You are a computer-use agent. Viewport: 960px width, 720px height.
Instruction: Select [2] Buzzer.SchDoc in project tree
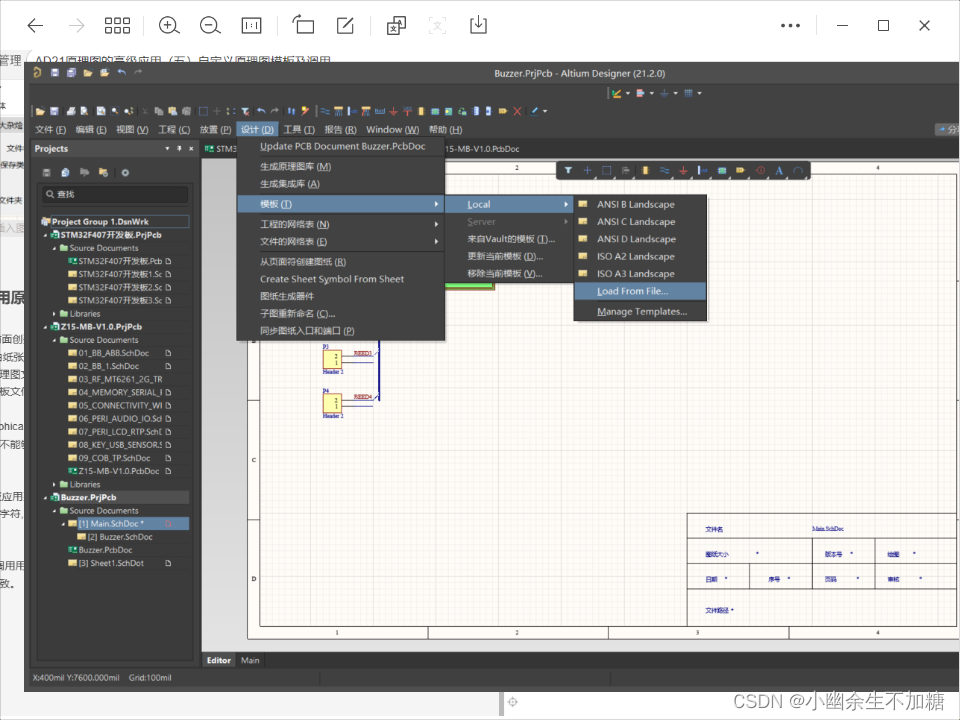120,537
